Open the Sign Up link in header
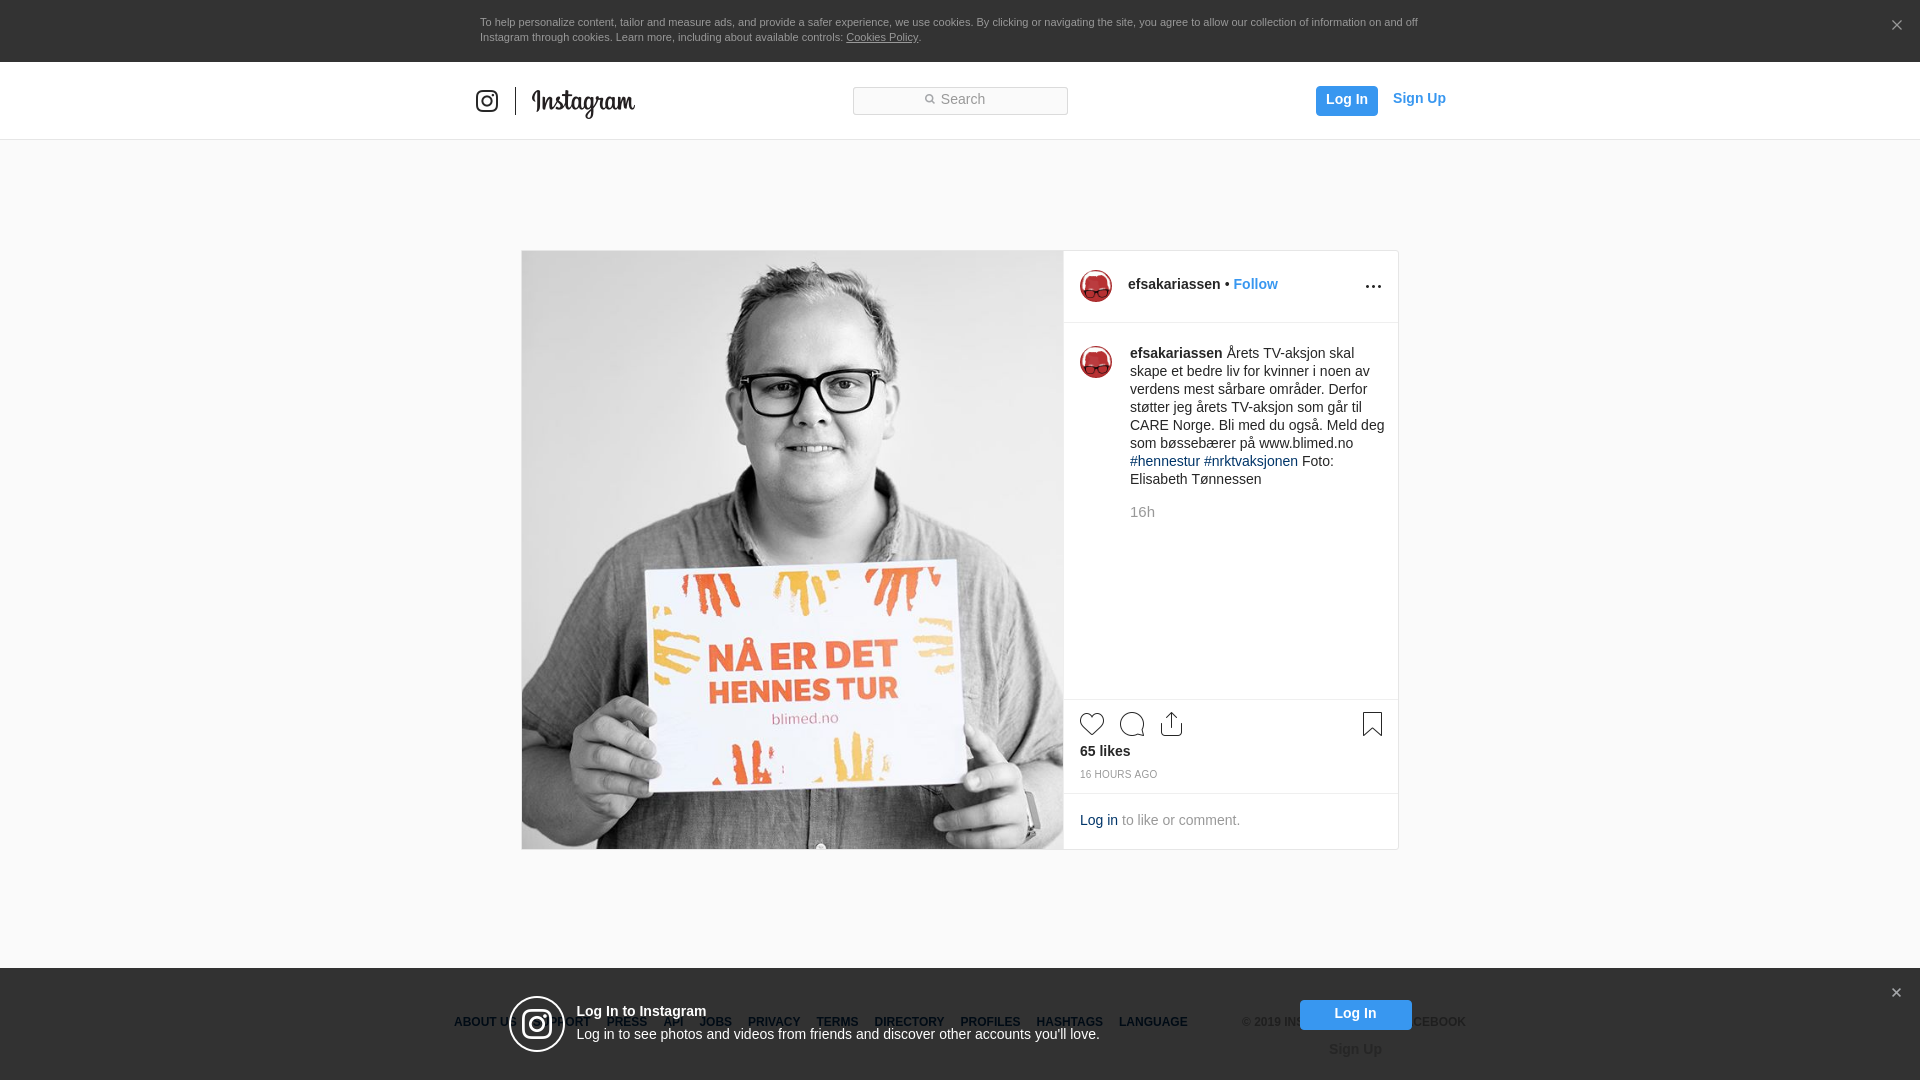The image size is (1920, 1080). click(x=1419, y=98)
